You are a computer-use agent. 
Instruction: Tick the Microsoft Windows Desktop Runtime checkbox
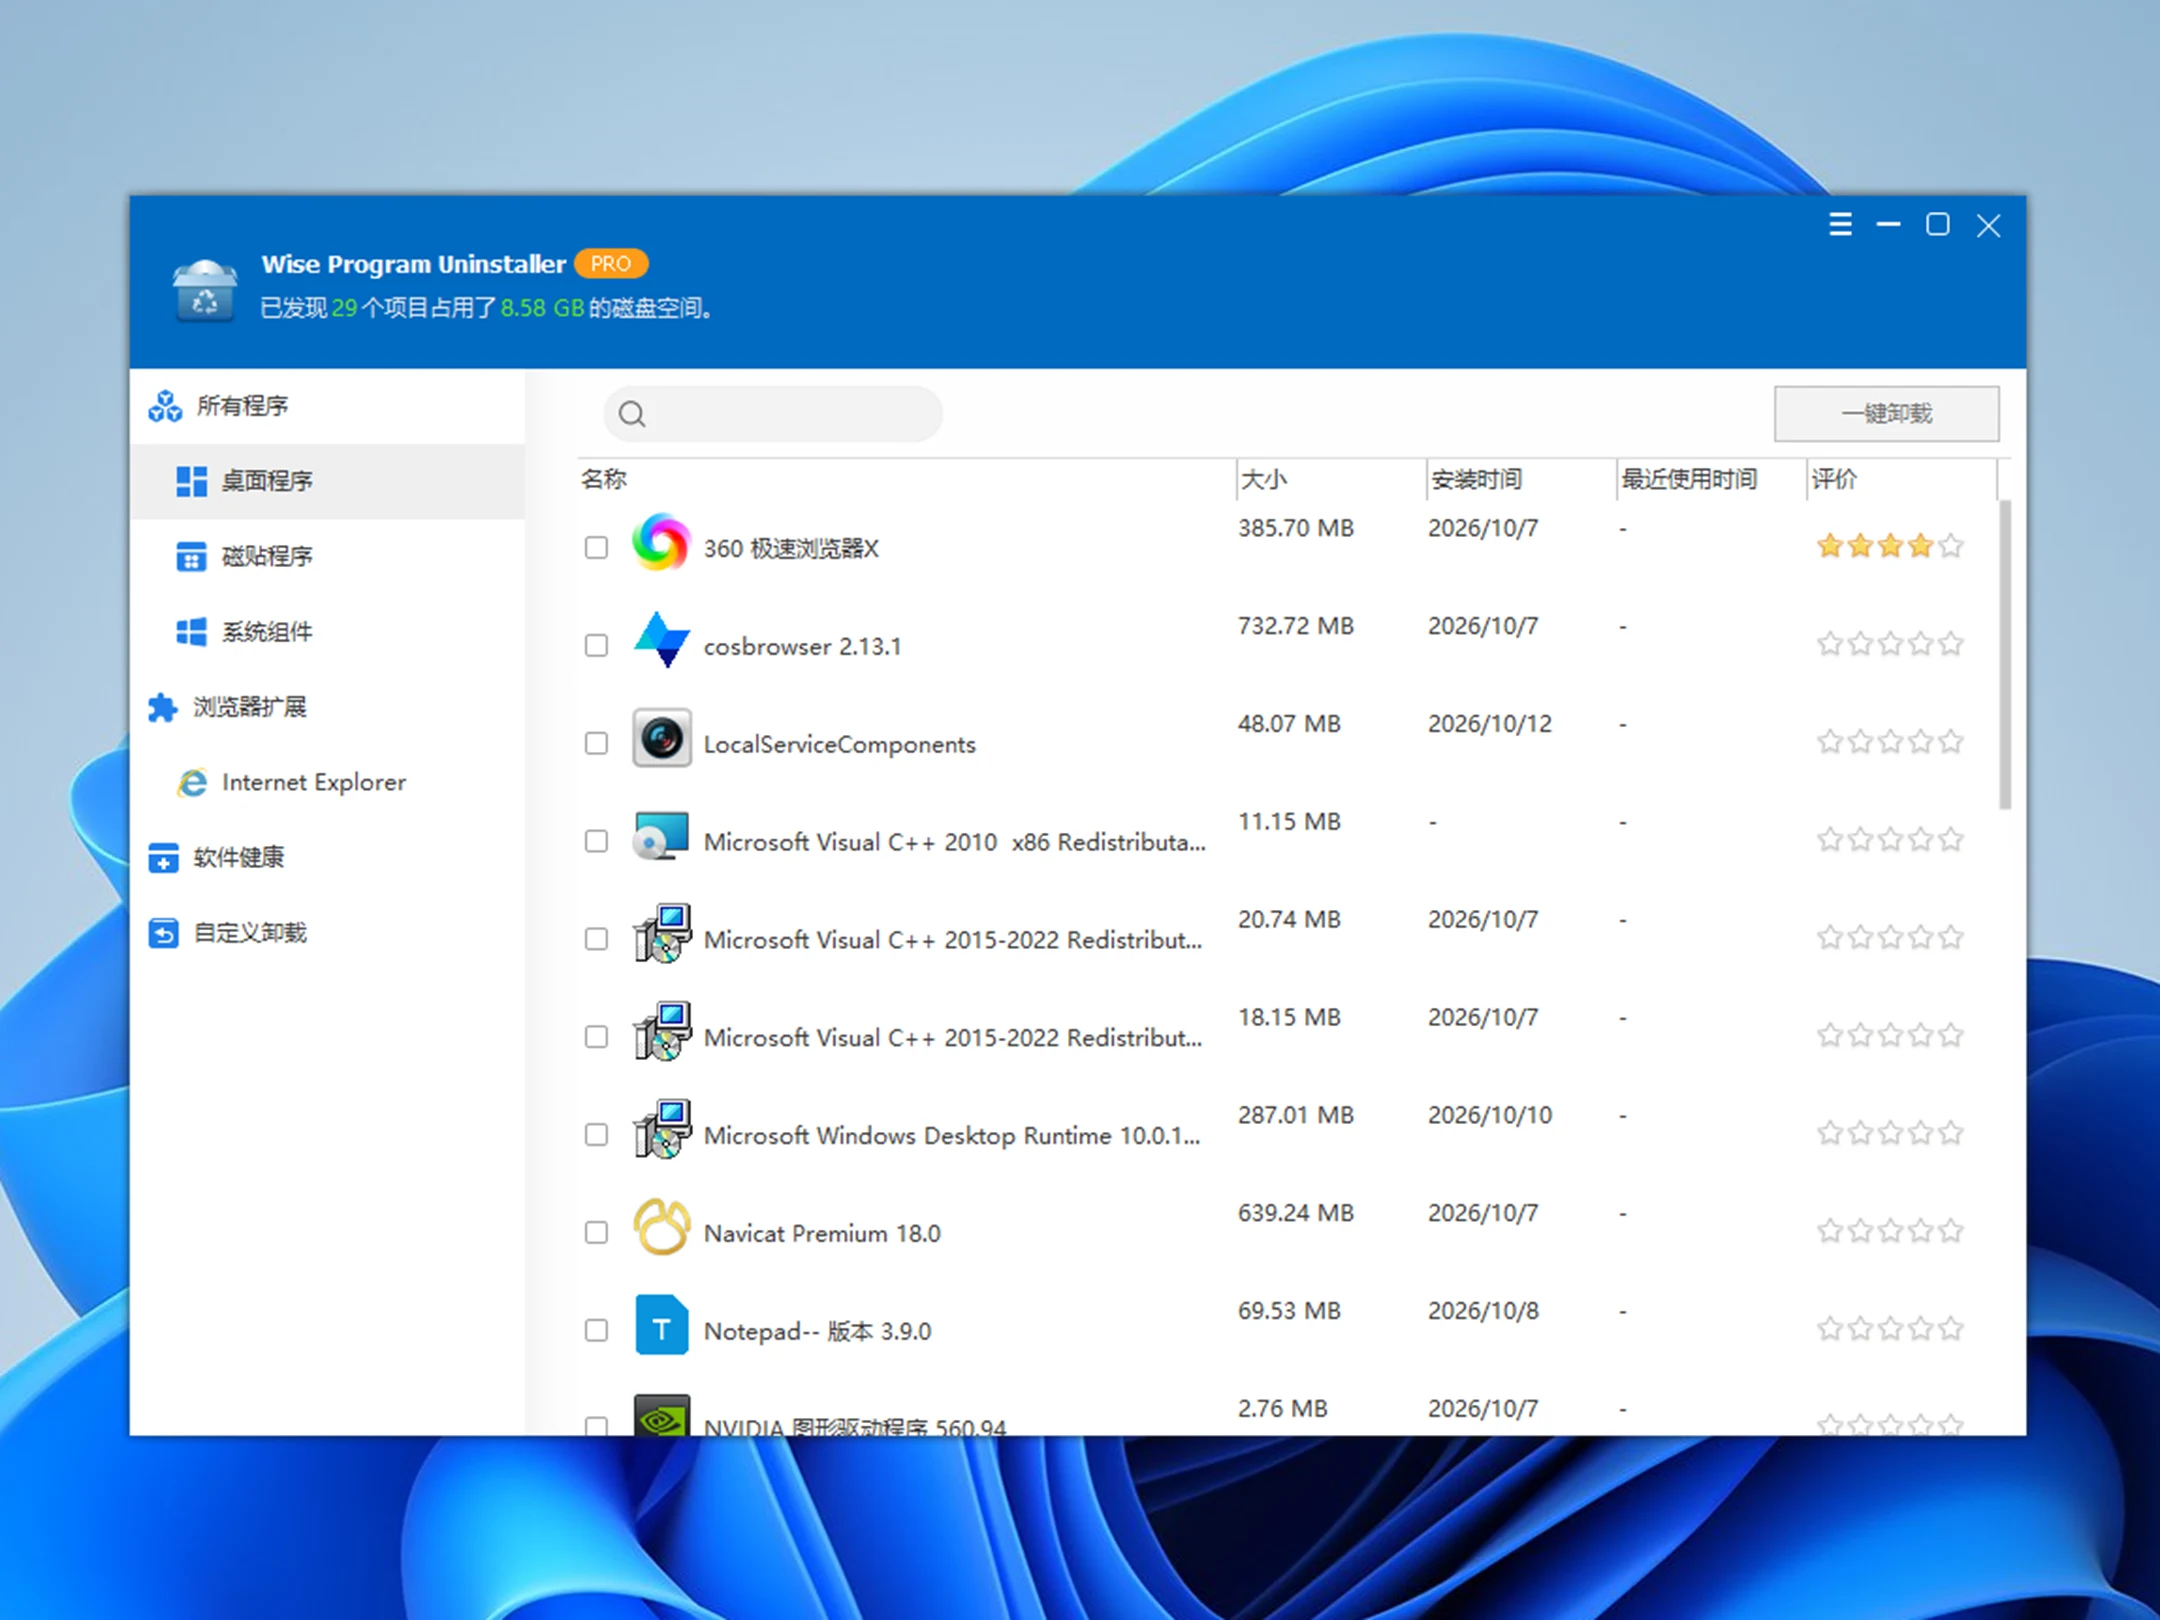596,1135
